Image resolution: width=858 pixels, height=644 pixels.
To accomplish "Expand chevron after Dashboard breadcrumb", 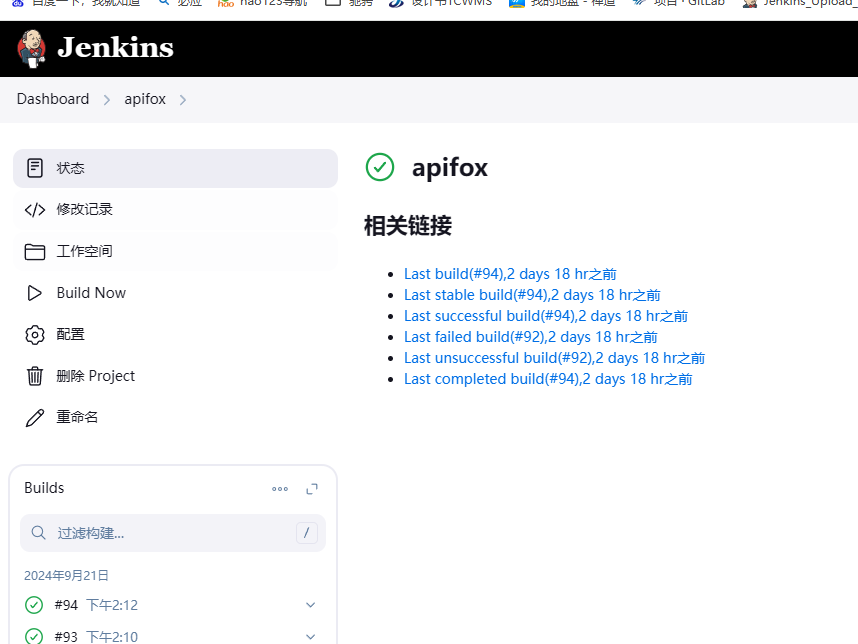I will (x=107, y=100).
